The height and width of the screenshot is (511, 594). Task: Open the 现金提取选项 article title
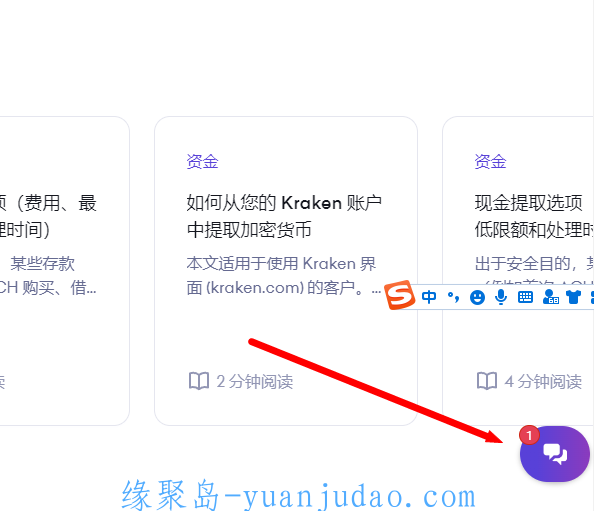click(x=528, y=203)
